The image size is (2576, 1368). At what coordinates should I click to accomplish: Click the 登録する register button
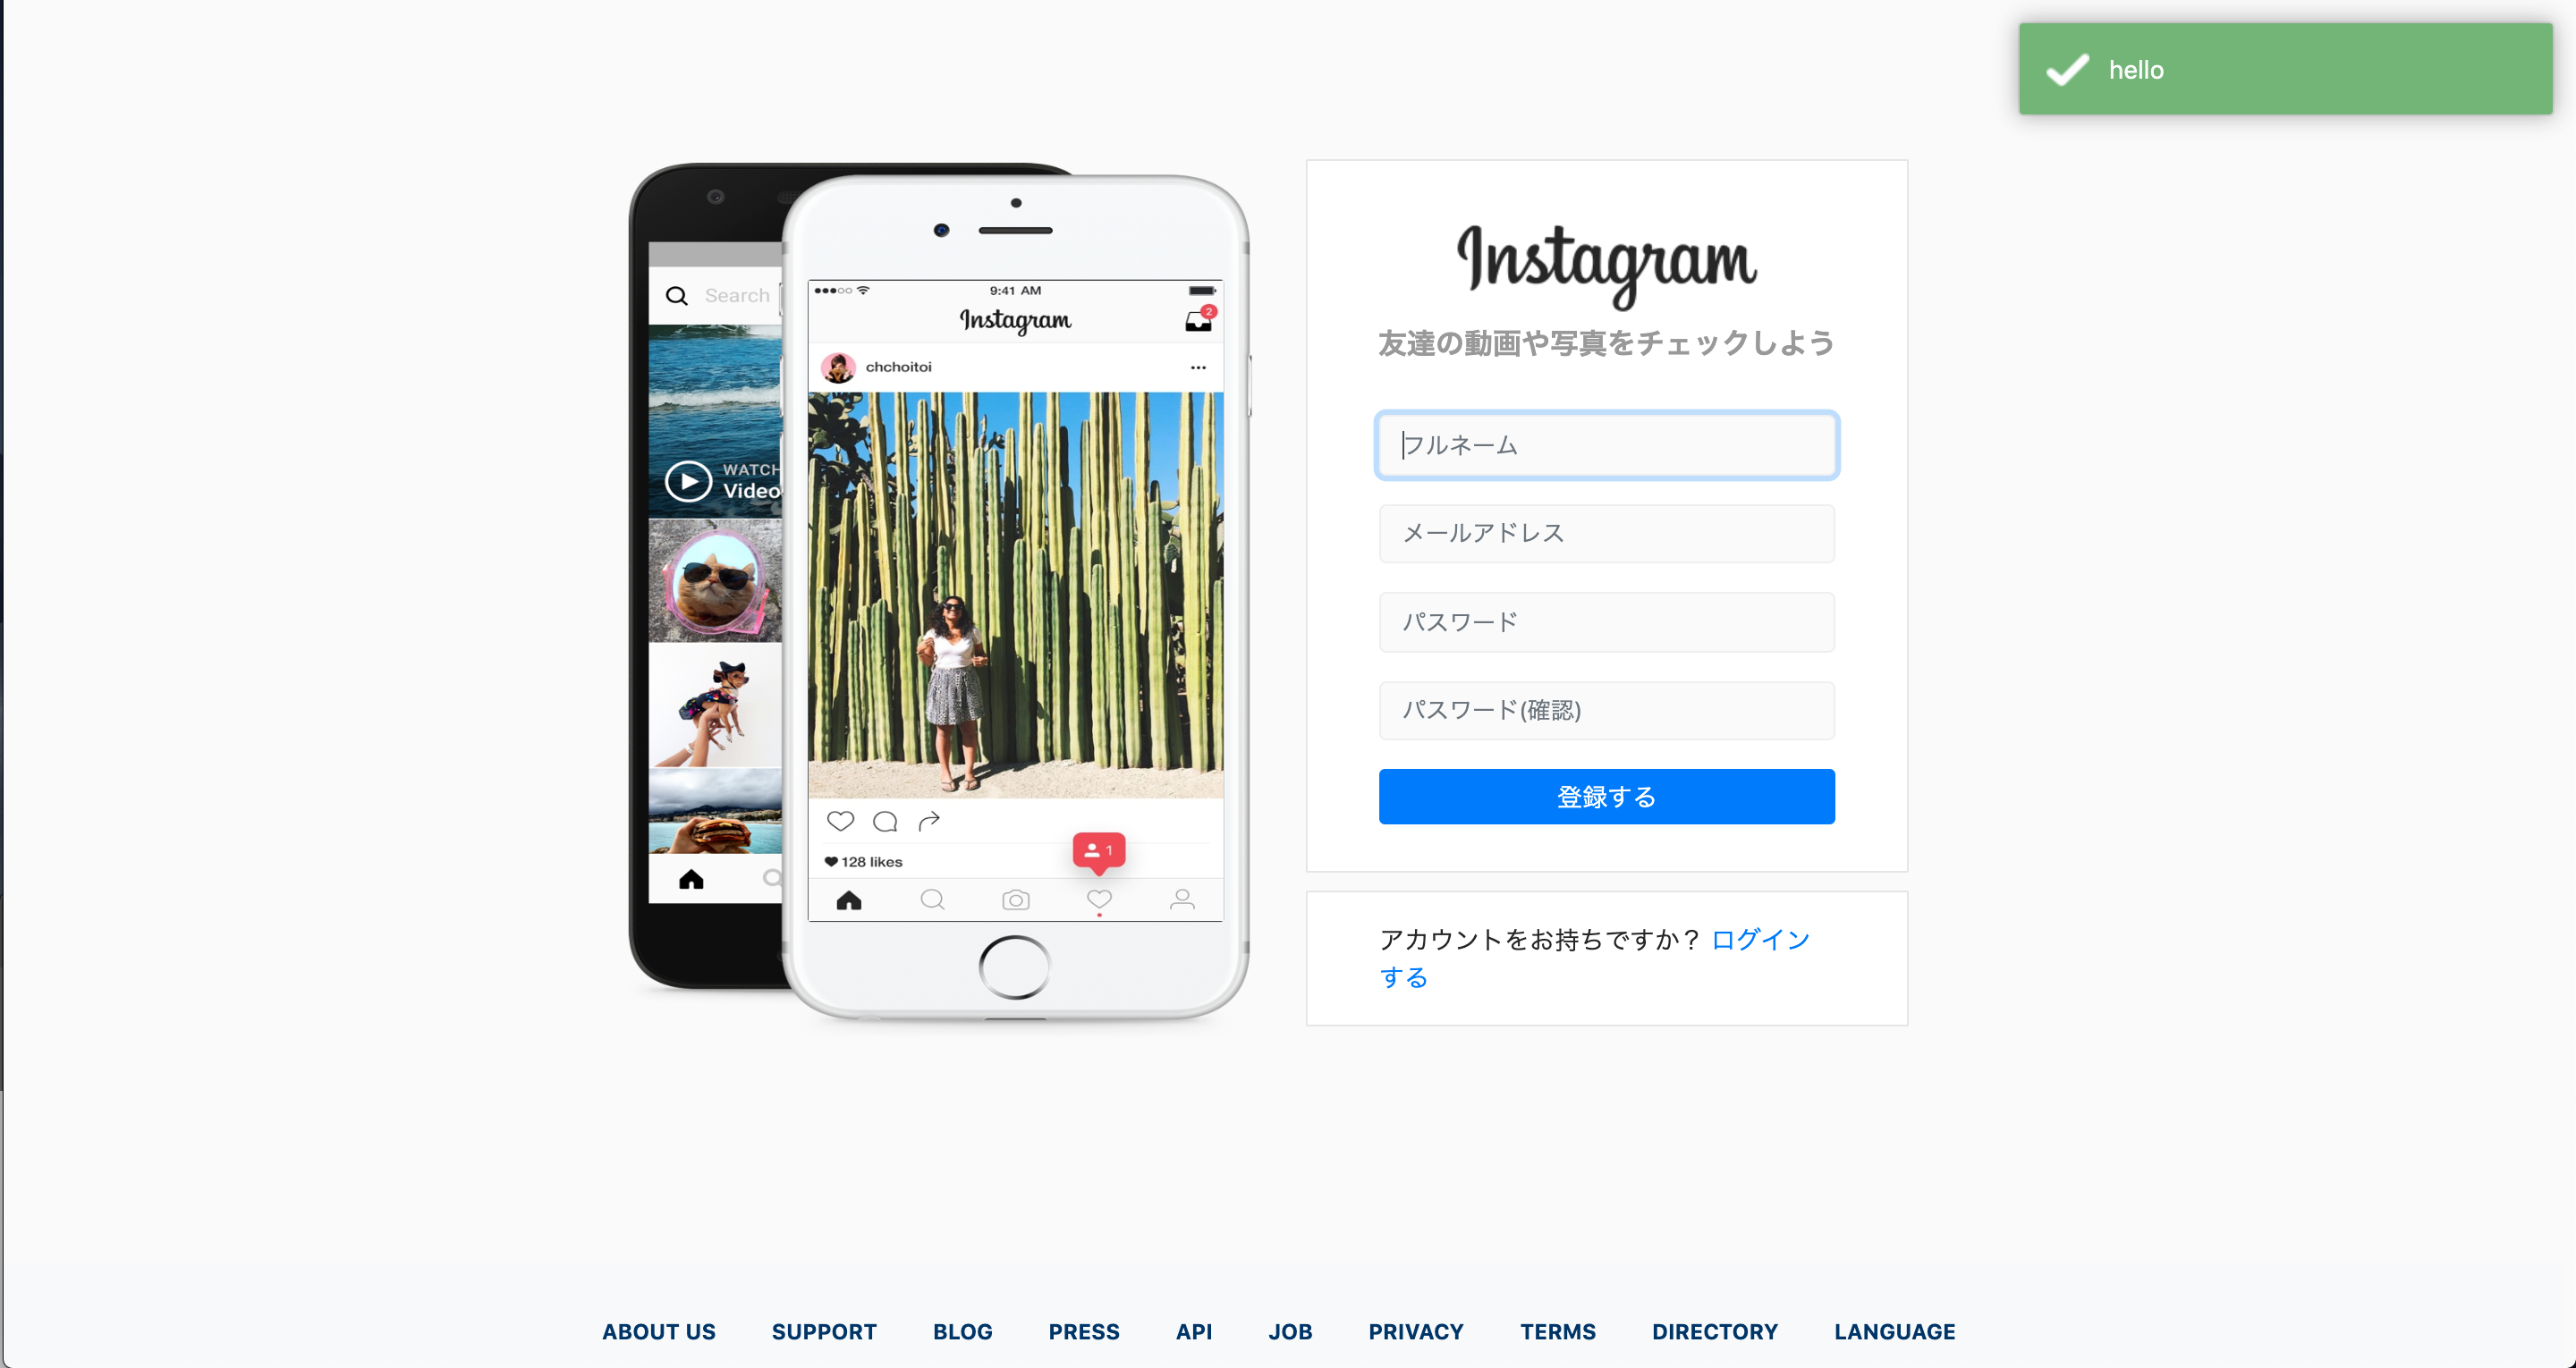pyautogui.click(x=1606, y=798)
